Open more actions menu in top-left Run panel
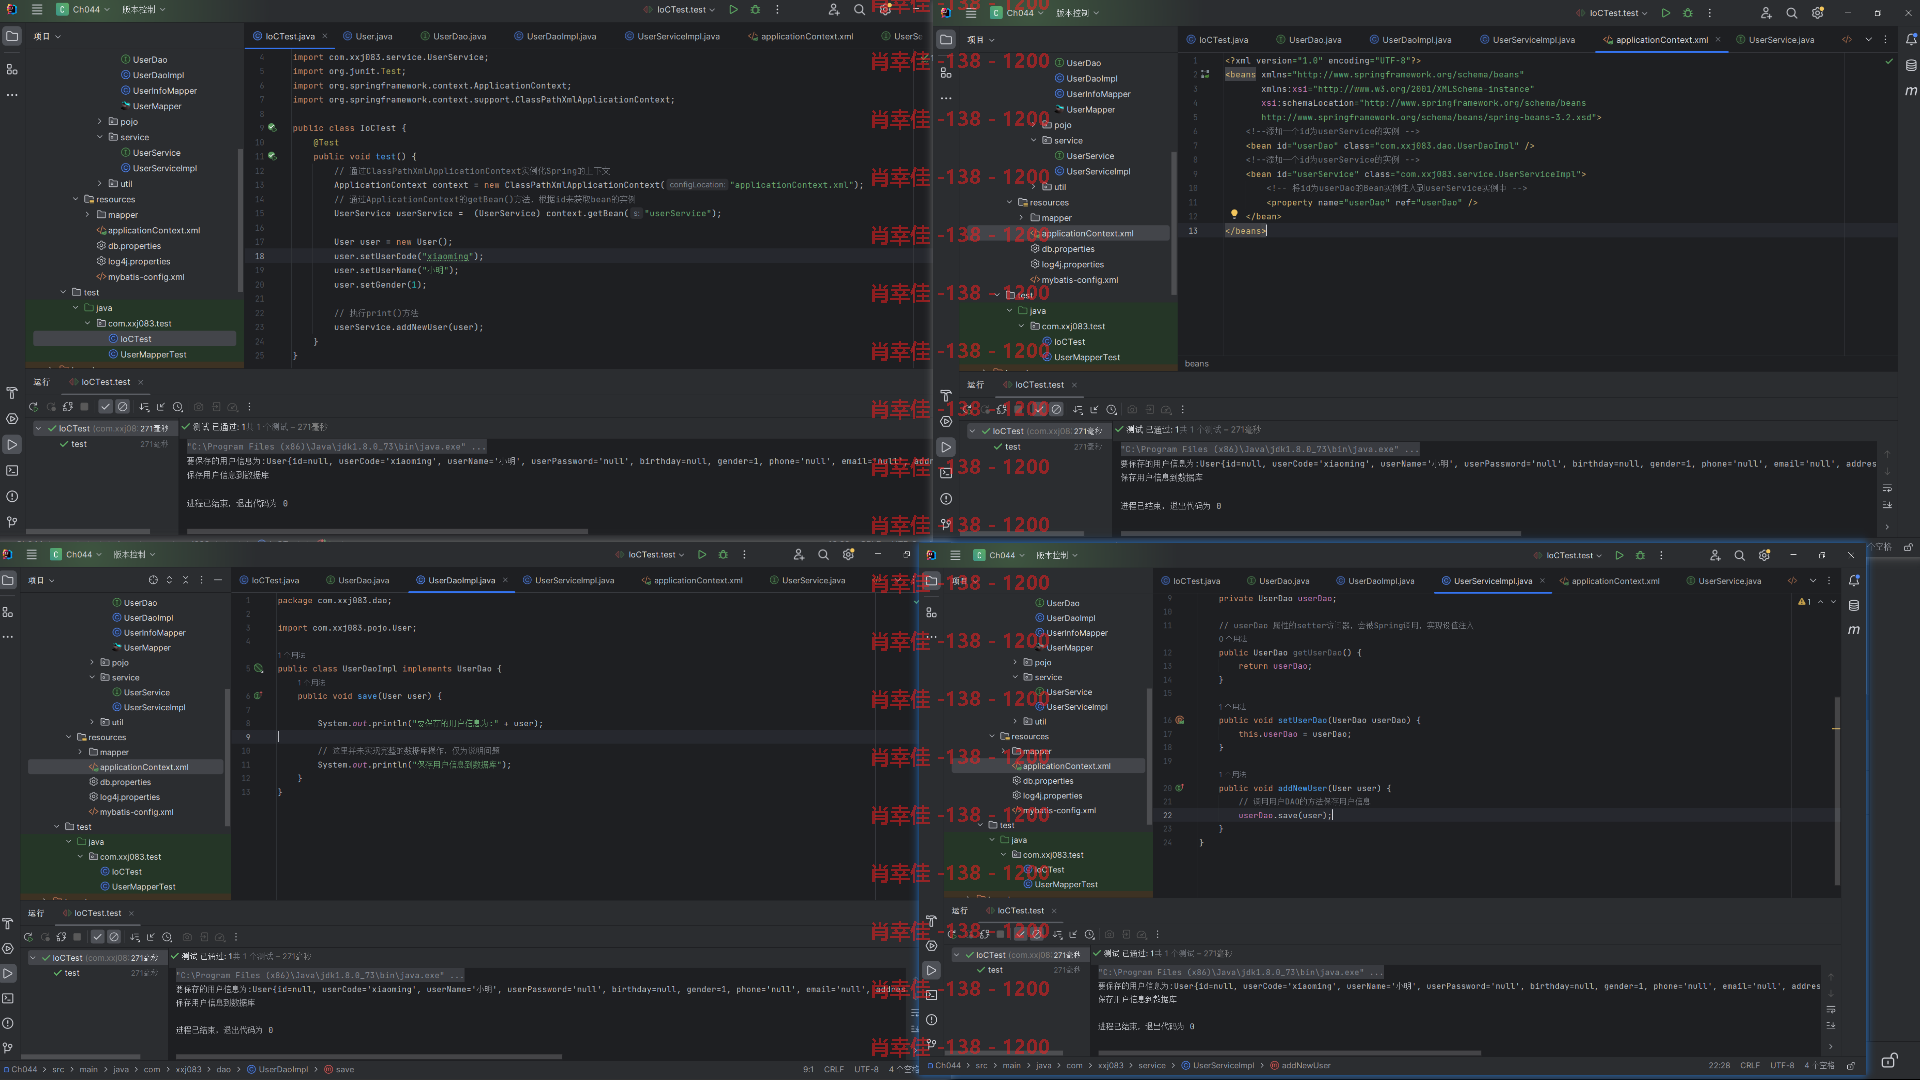1920x1080 pixels. coord(250,407)
